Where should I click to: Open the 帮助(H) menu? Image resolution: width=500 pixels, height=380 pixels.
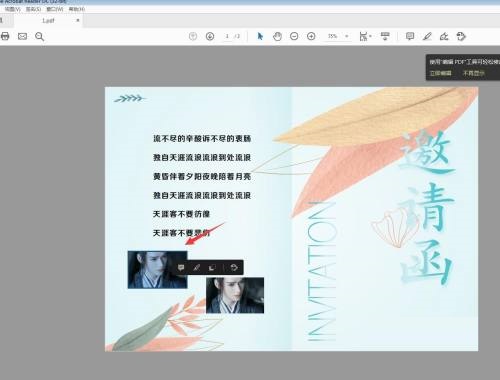point(77,9)
